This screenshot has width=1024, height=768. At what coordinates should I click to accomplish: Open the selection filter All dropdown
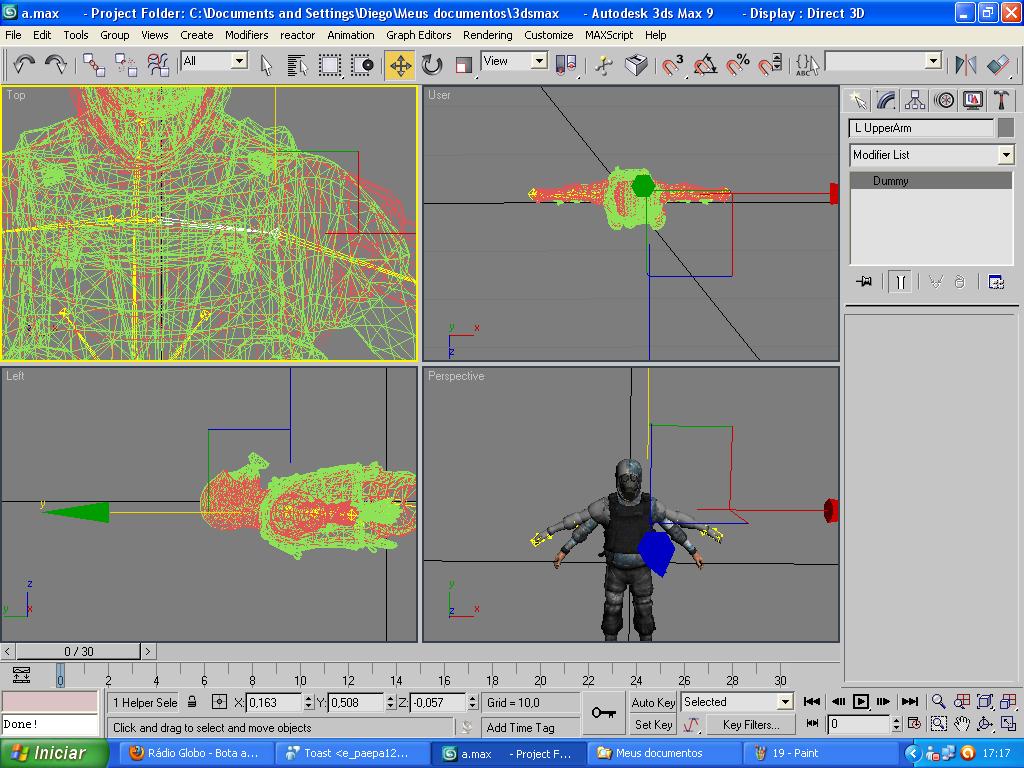(239, 61)
